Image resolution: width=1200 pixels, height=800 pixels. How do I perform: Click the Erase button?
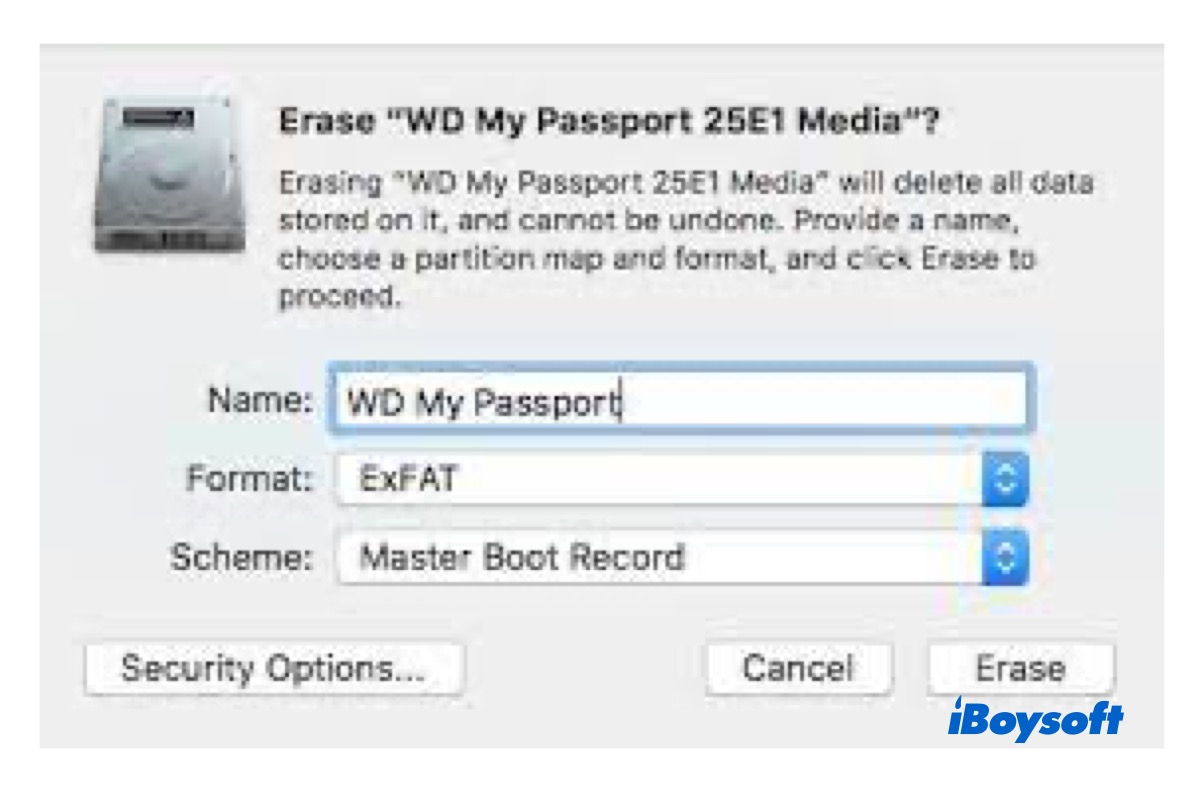tap(1020, 668)
